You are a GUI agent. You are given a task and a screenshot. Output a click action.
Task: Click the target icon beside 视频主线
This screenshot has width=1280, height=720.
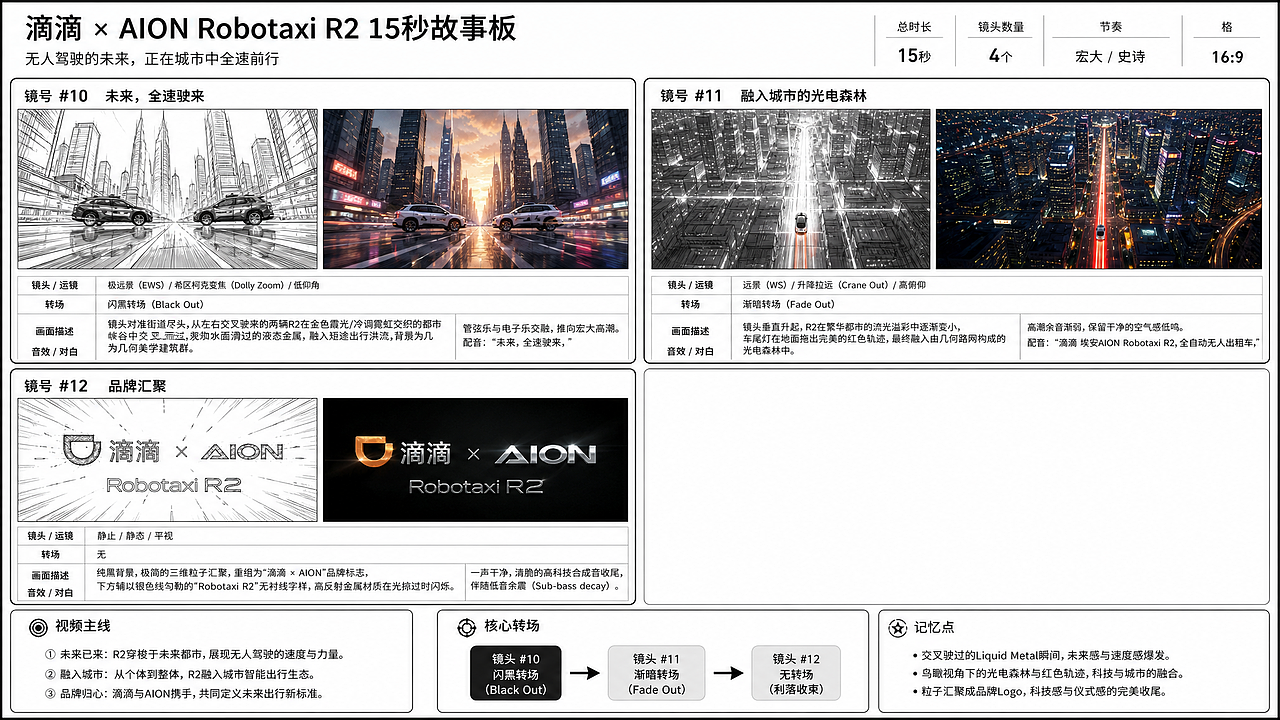(x=38, y=627)
